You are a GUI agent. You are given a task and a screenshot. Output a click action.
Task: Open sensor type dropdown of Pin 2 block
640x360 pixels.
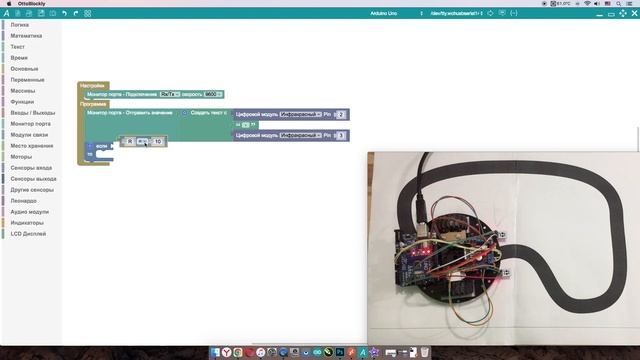tap(300, 114)
